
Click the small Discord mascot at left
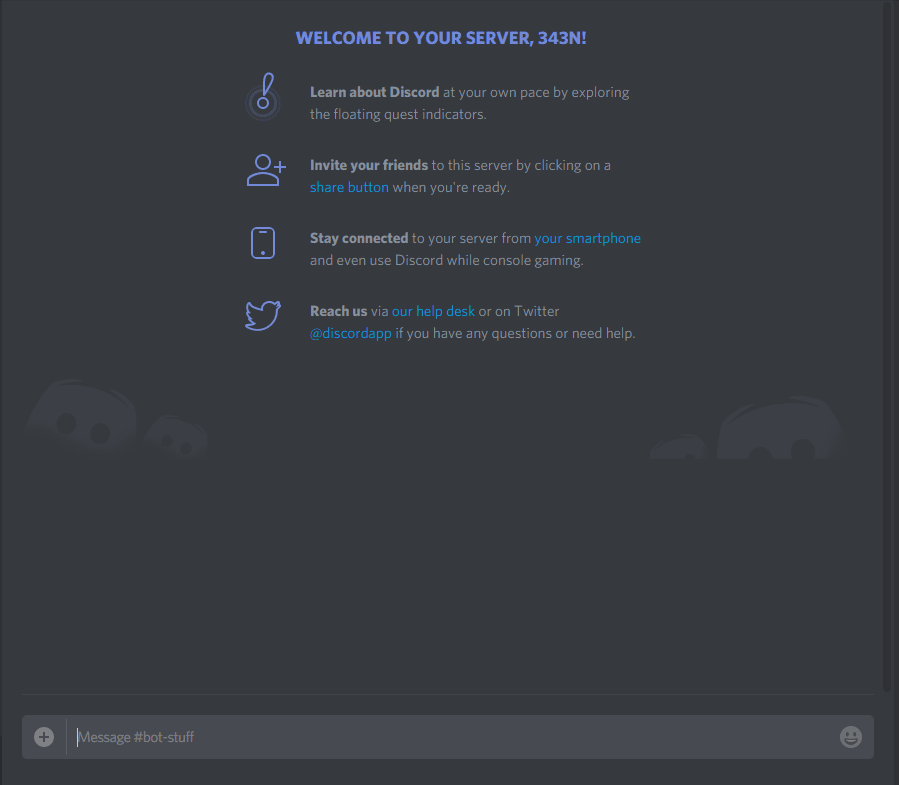[x=177, y=437]
